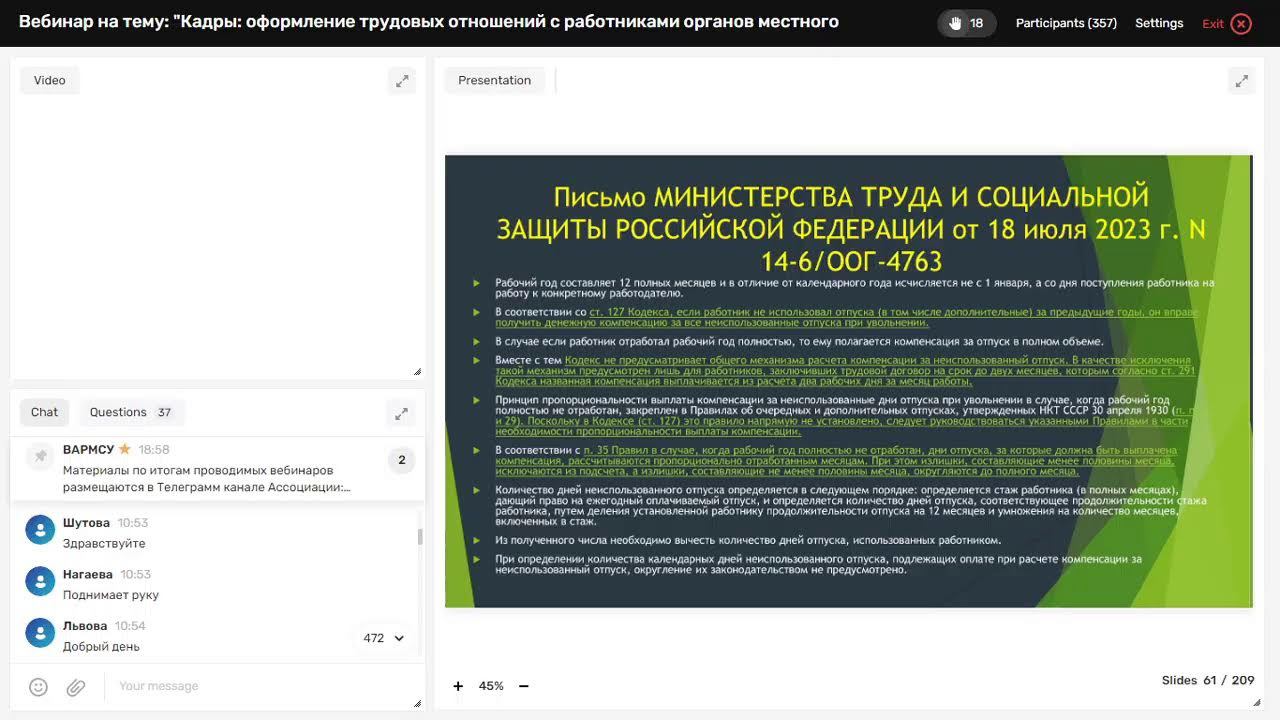Screen dimensions: 1280x720
Task: Click Шутова's avatar in chat
Action: (40, 529)
